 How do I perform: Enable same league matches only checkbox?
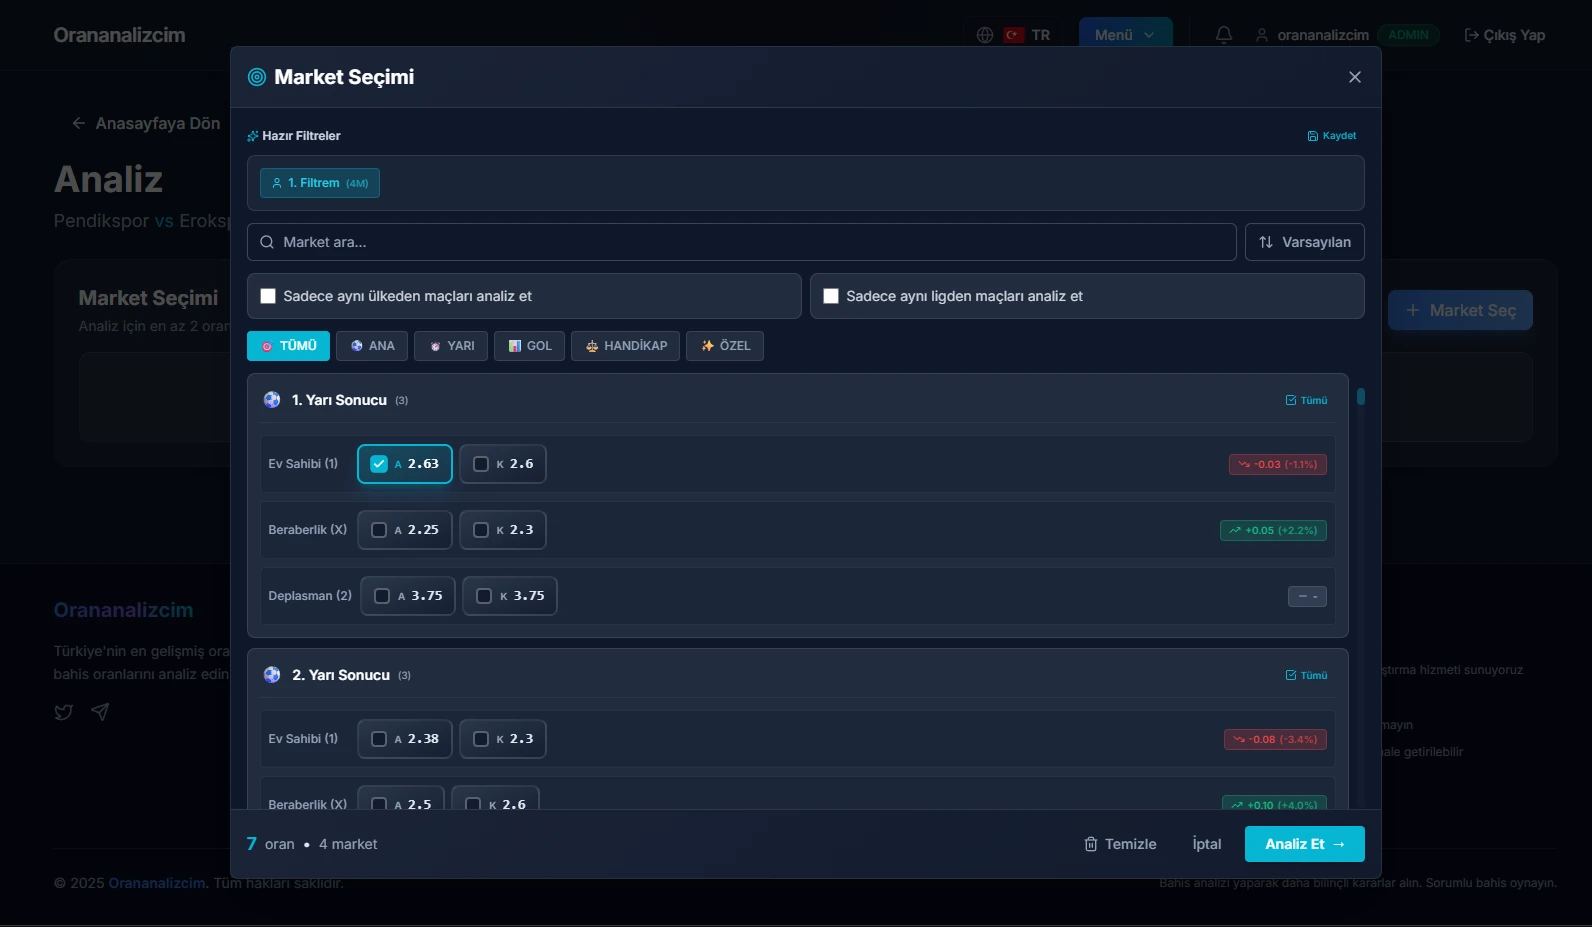831,296
